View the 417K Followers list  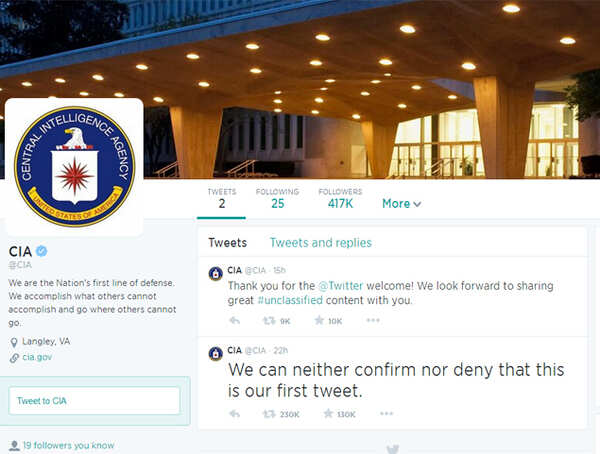click(340, 199)
